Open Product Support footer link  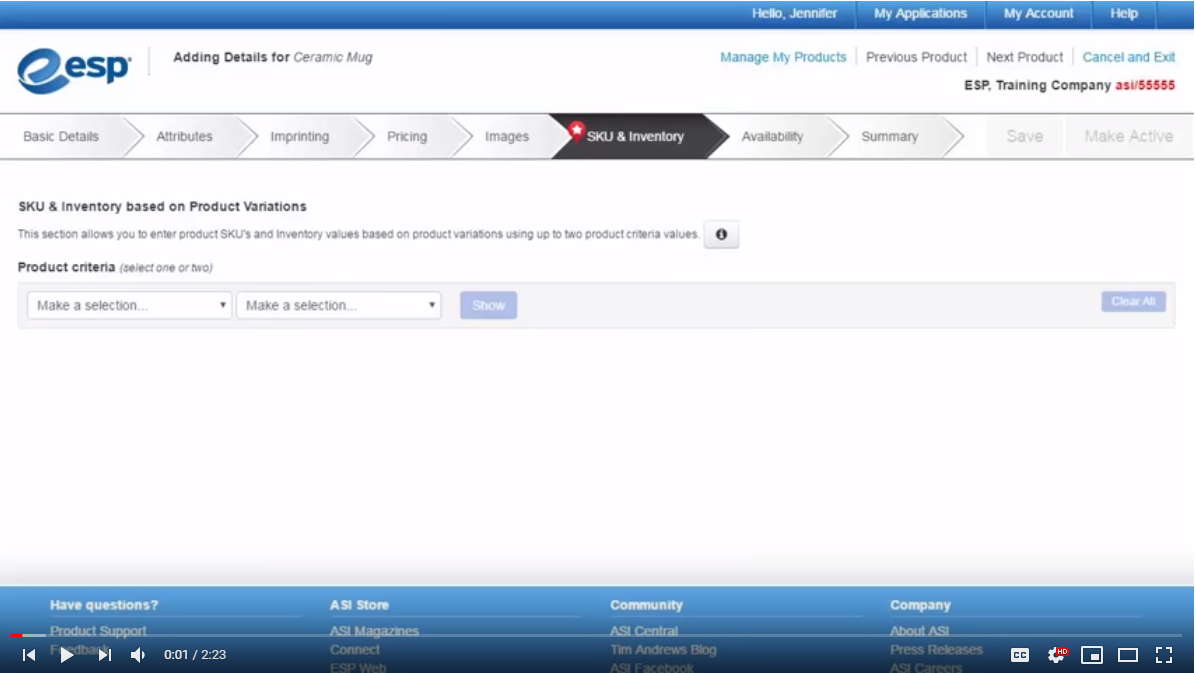(x=98, y=631)
